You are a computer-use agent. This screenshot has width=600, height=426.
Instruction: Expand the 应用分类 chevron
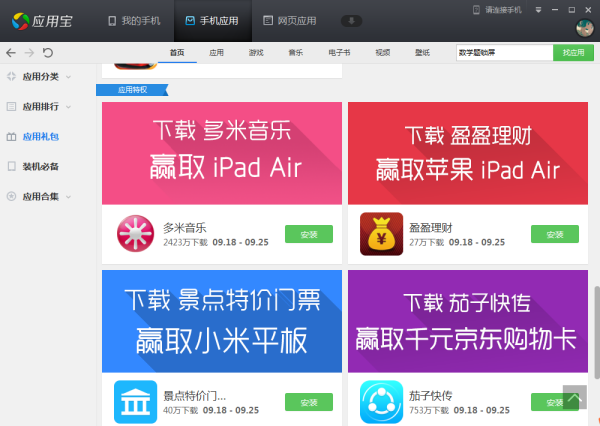coord(68,77)
